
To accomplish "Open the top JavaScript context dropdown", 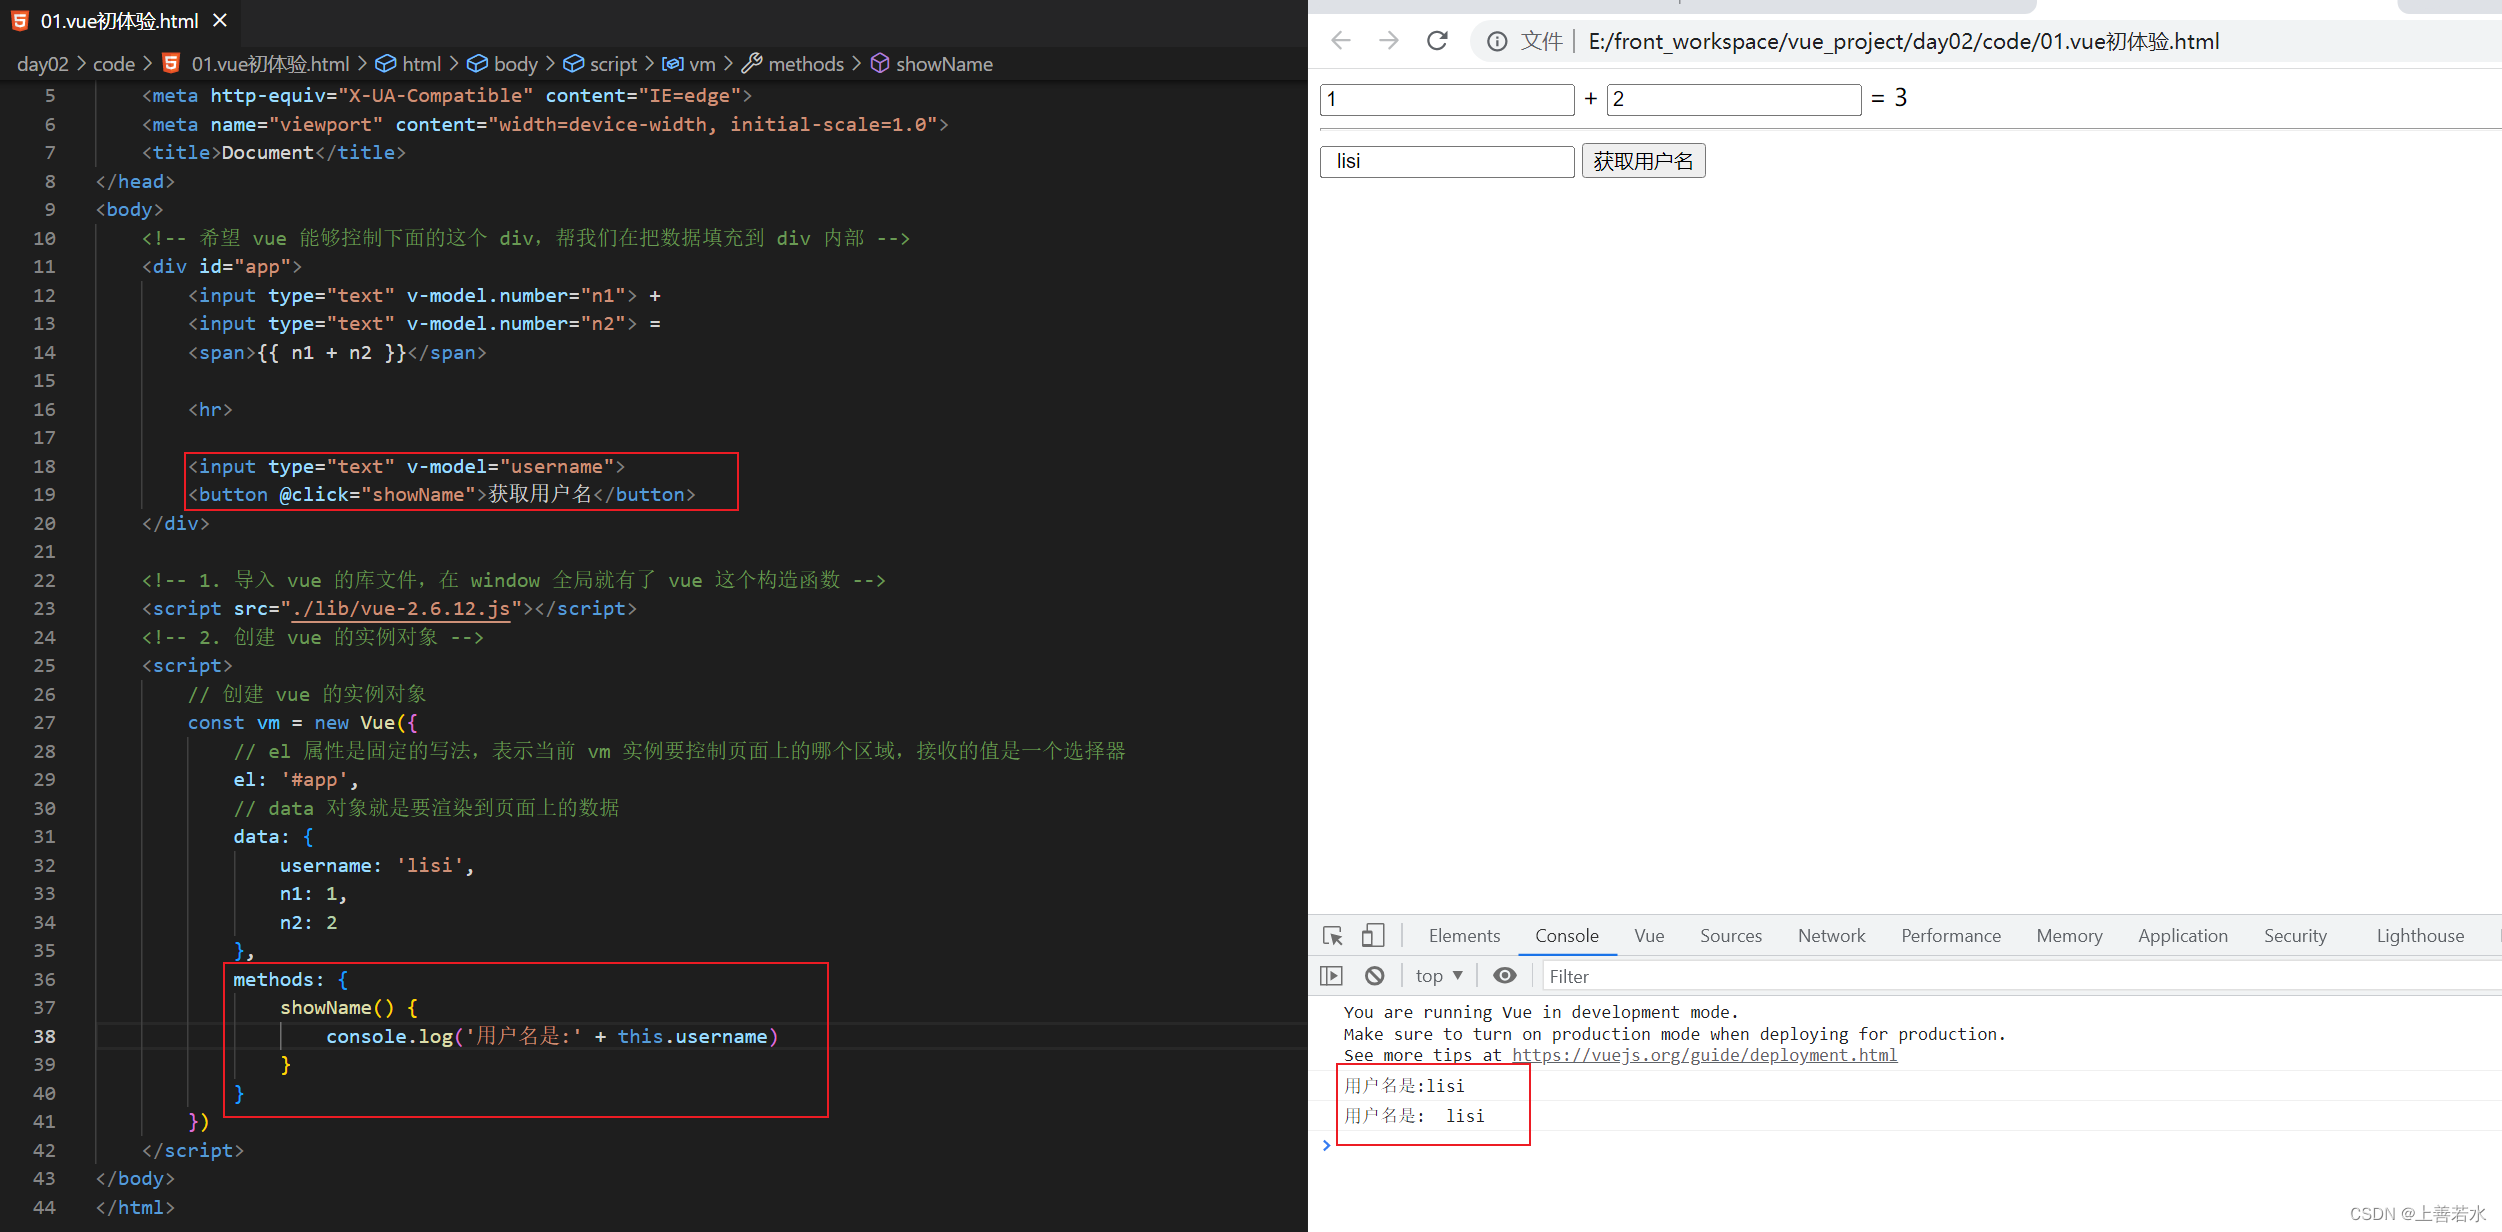I will pos(1439,976).
